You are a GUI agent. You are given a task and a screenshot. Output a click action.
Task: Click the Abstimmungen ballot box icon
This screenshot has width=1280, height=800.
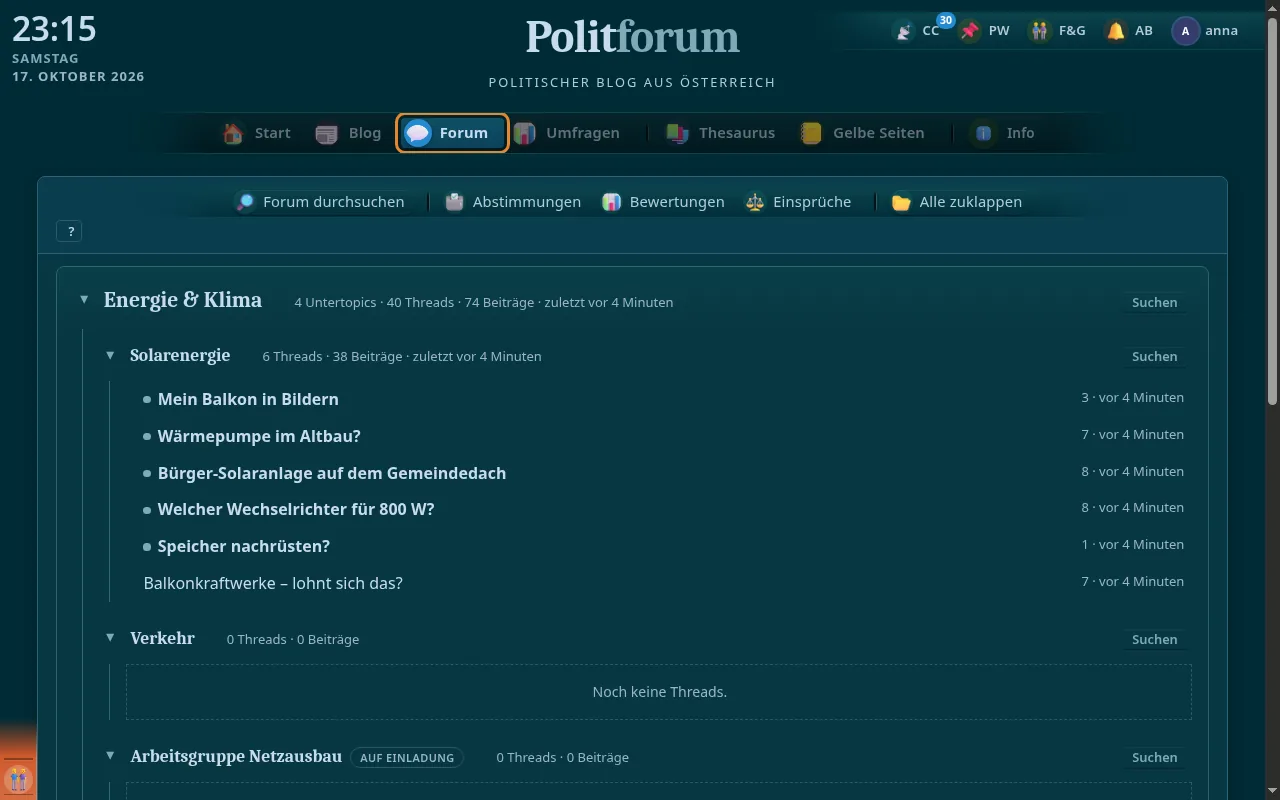point(455,202)
